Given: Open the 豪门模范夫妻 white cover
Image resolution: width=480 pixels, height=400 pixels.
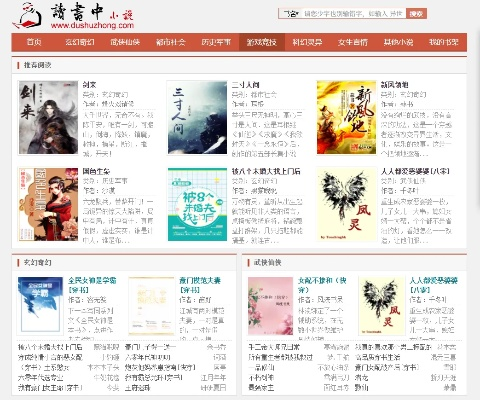Looking at the screenshot, I should 152,305.
